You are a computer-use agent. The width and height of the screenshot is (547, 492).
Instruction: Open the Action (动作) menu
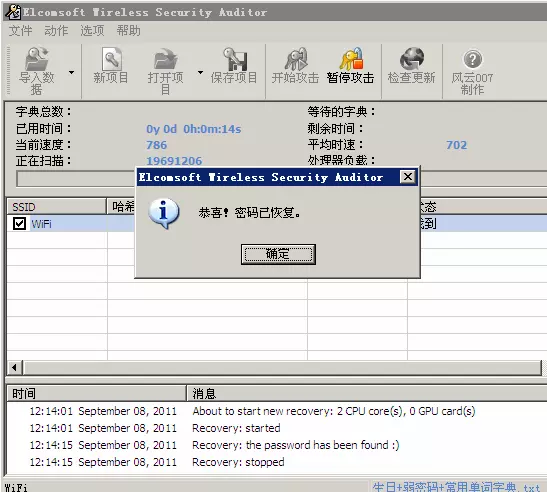[56, 31]
